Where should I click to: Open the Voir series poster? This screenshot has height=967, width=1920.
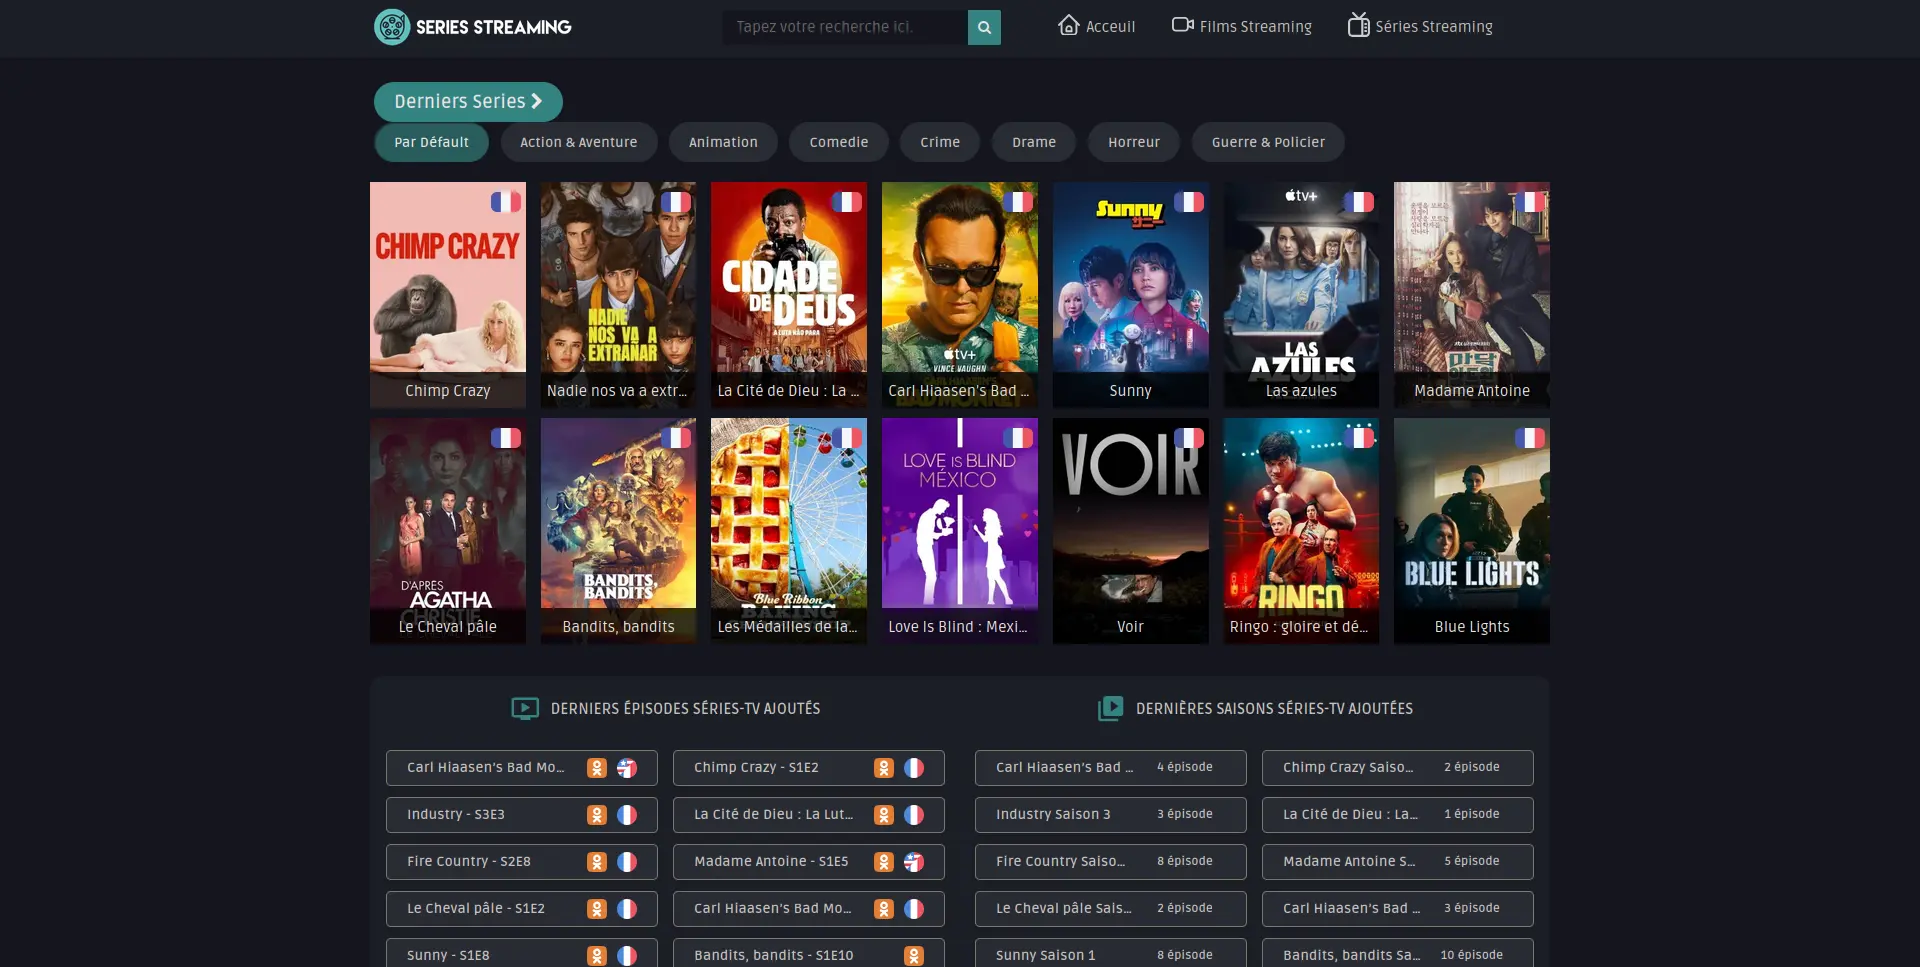(x=1130, y=531)
